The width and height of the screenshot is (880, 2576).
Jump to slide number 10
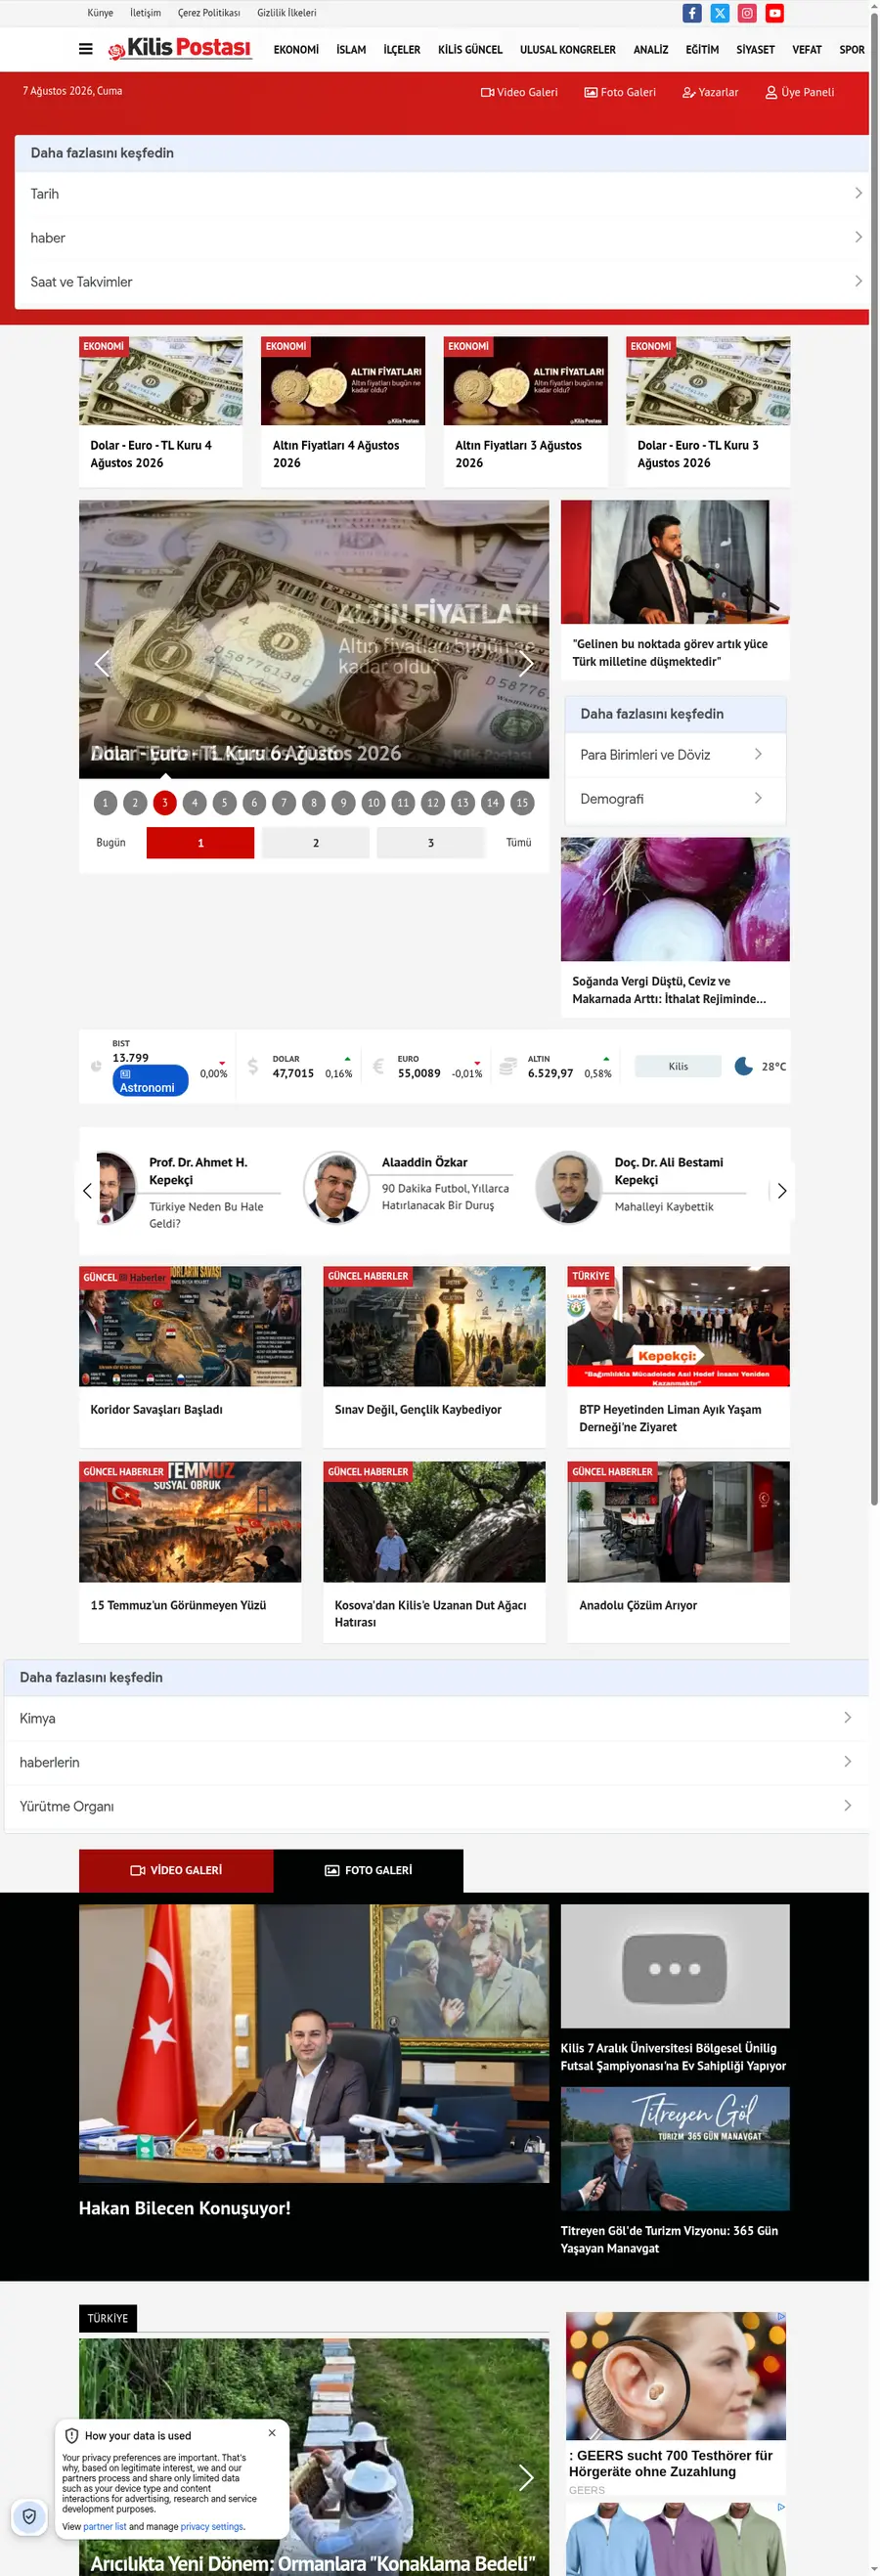[373, 802]
